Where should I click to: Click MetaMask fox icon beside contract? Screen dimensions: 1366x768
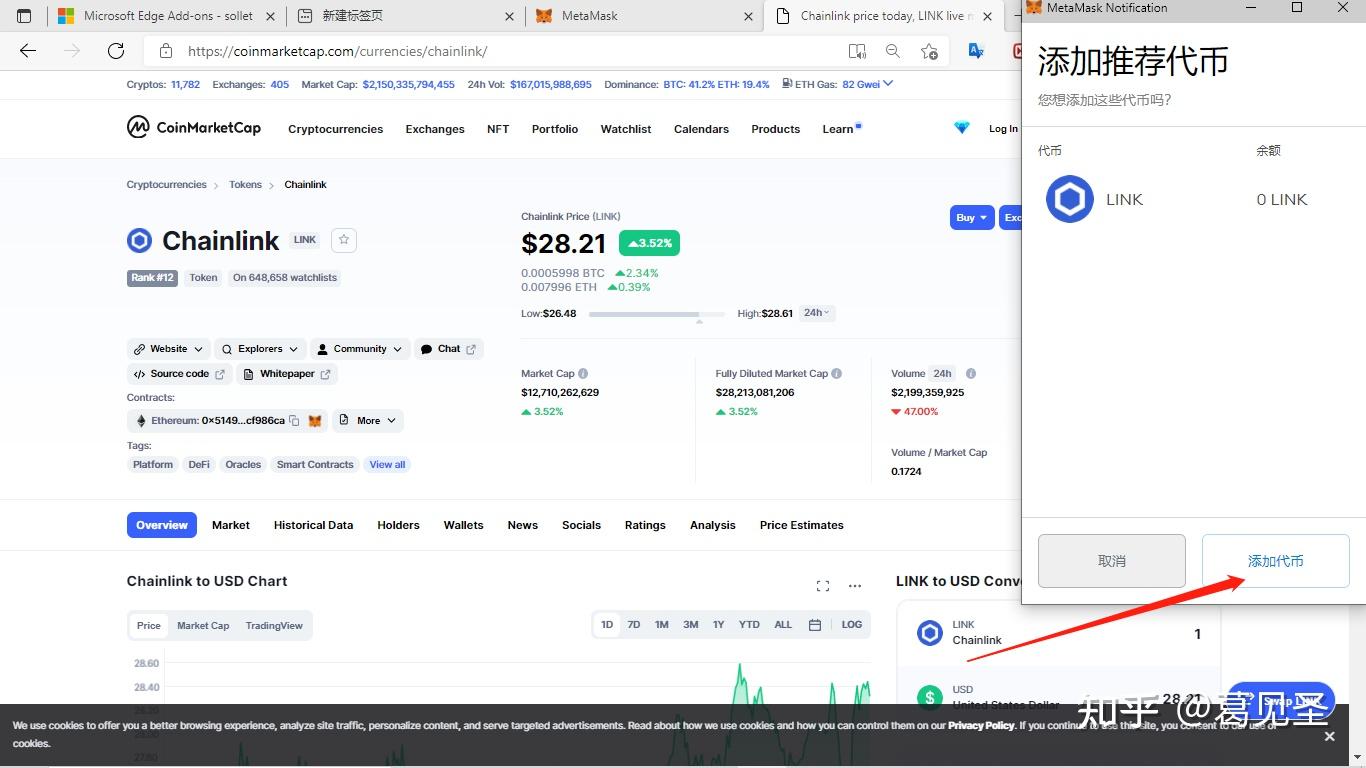[x=315, y=421]
